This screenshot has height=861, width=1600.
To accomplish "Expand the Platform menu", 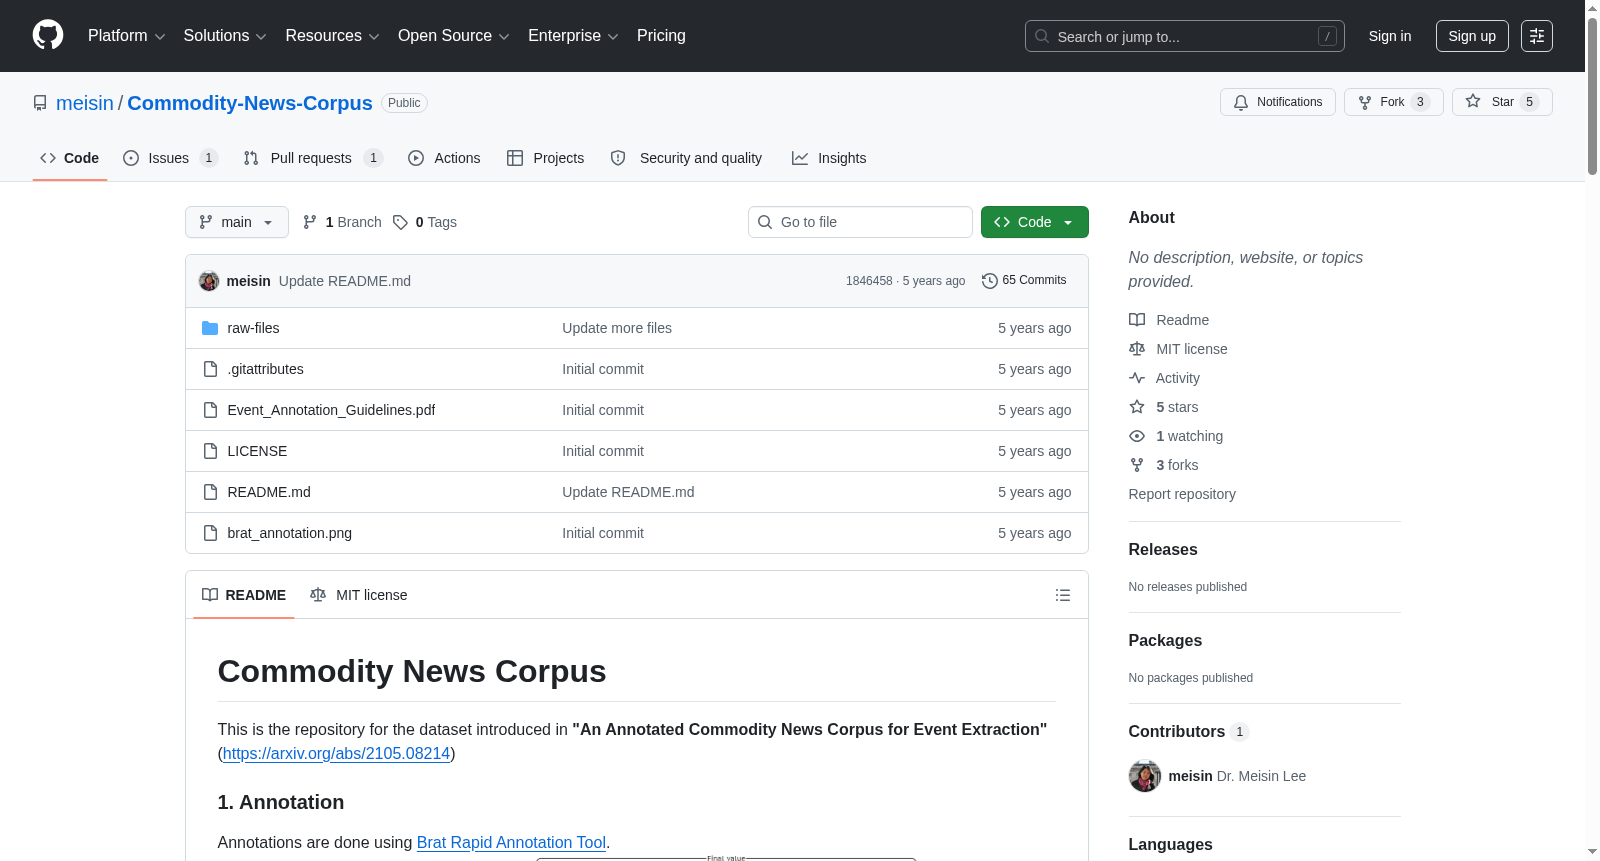I will [x=126, y=36].
